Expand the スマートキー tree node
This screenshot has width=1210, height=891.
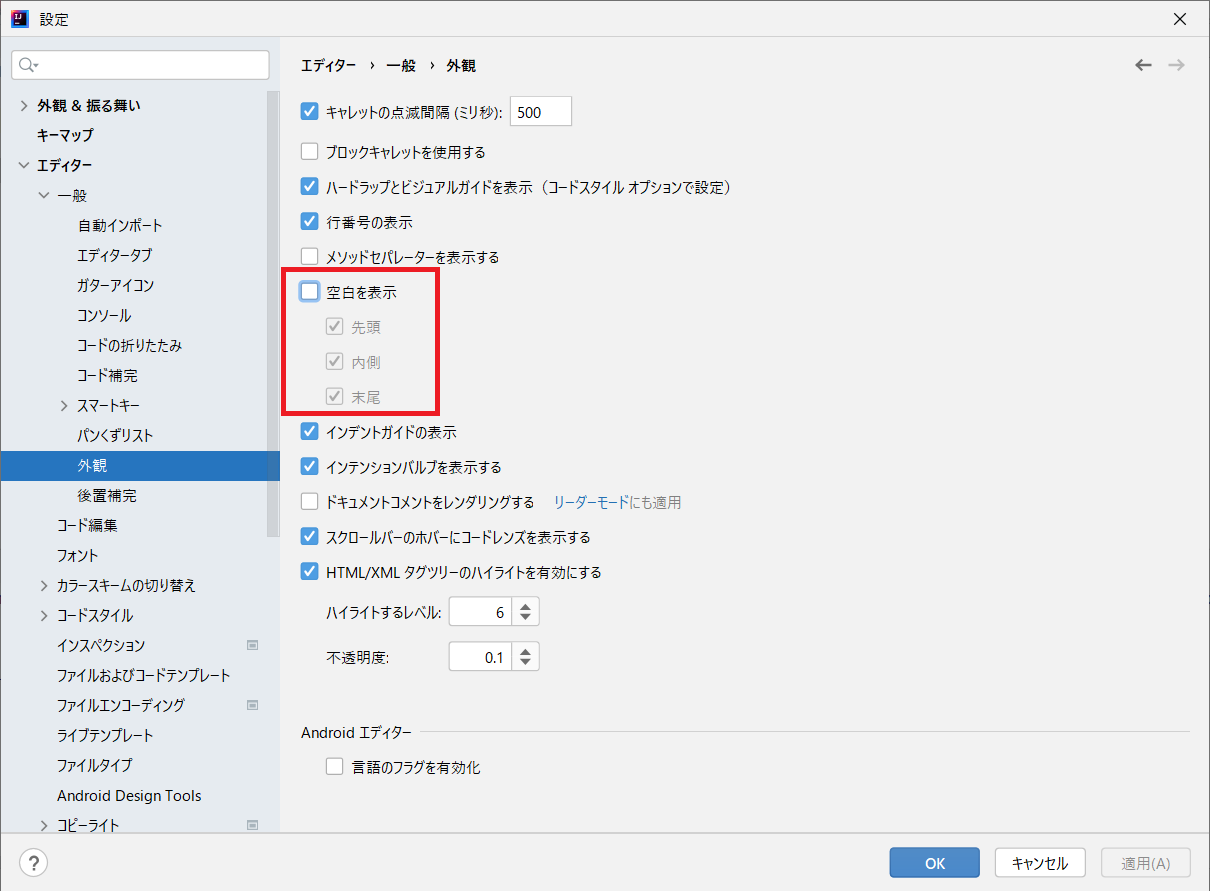click(64, 405)
